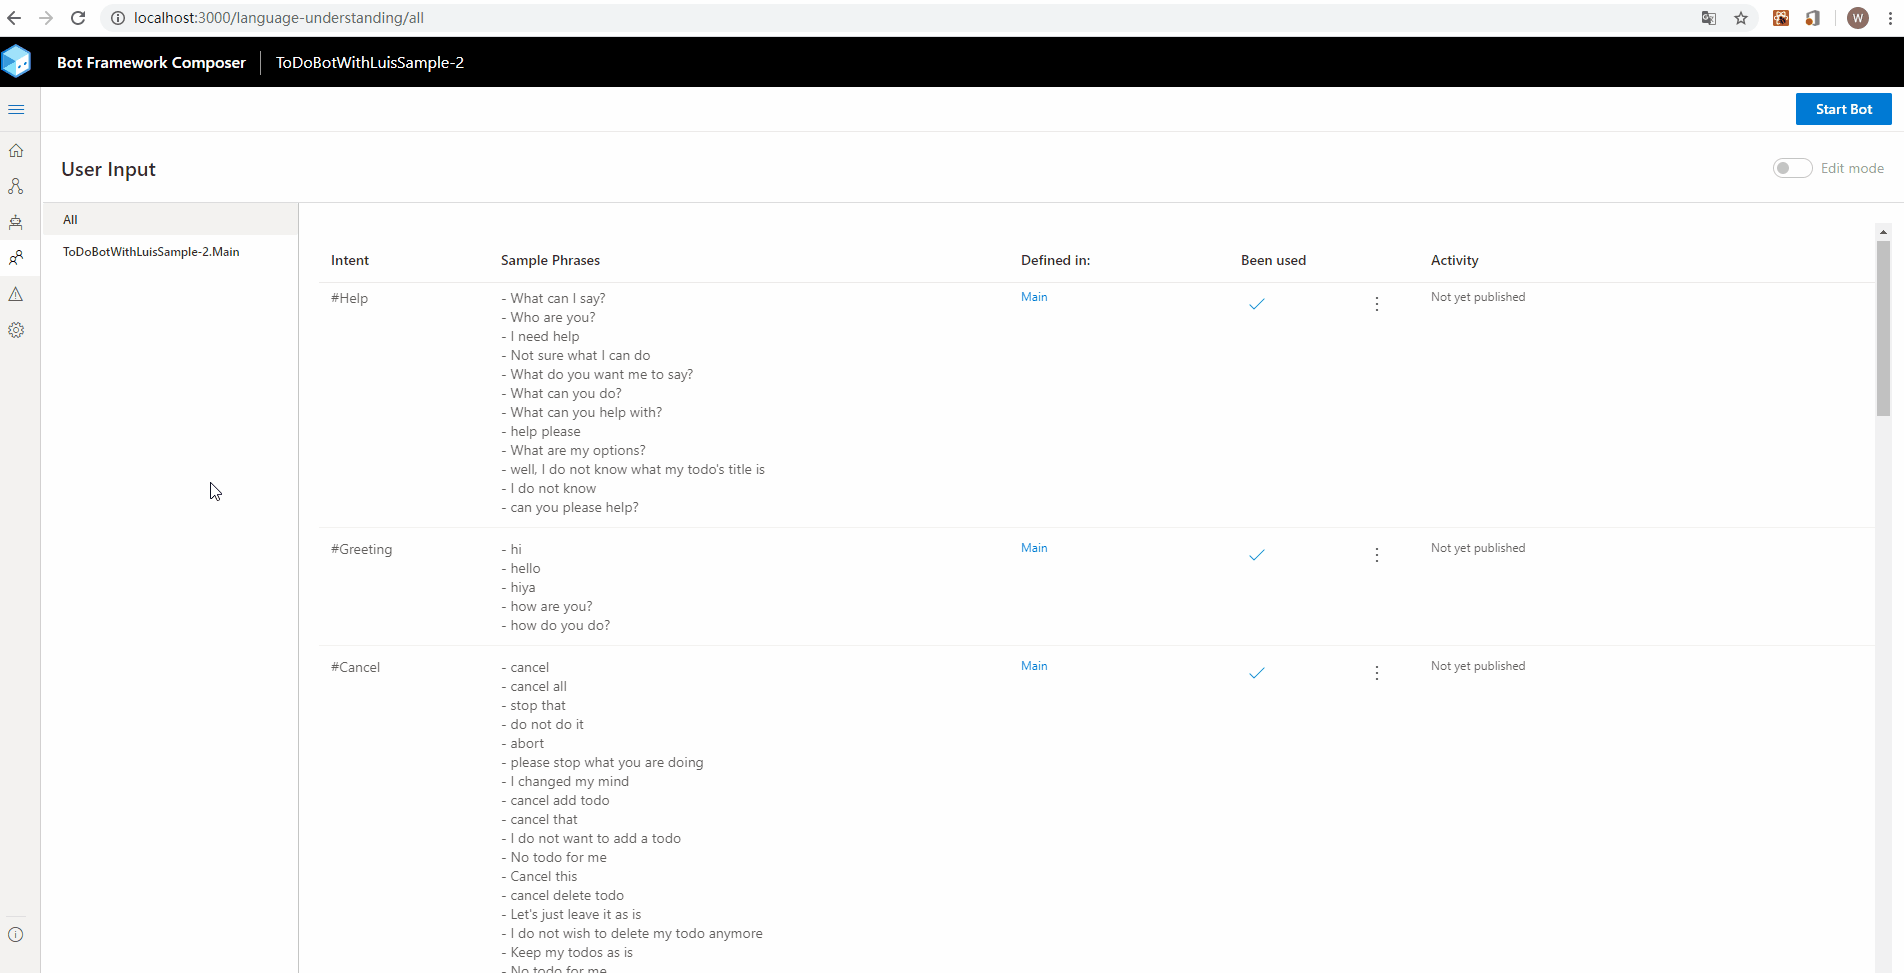Click the Bot Framework Composer logo

click(16, 62)
